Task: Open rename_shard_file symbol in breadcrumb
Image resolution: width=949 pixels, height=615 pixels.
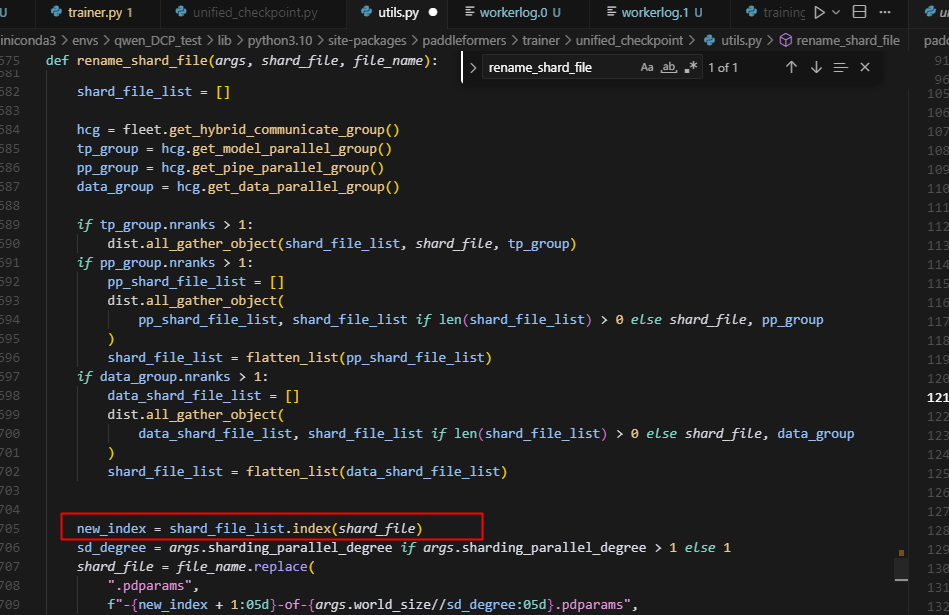Action: [847, 40]
